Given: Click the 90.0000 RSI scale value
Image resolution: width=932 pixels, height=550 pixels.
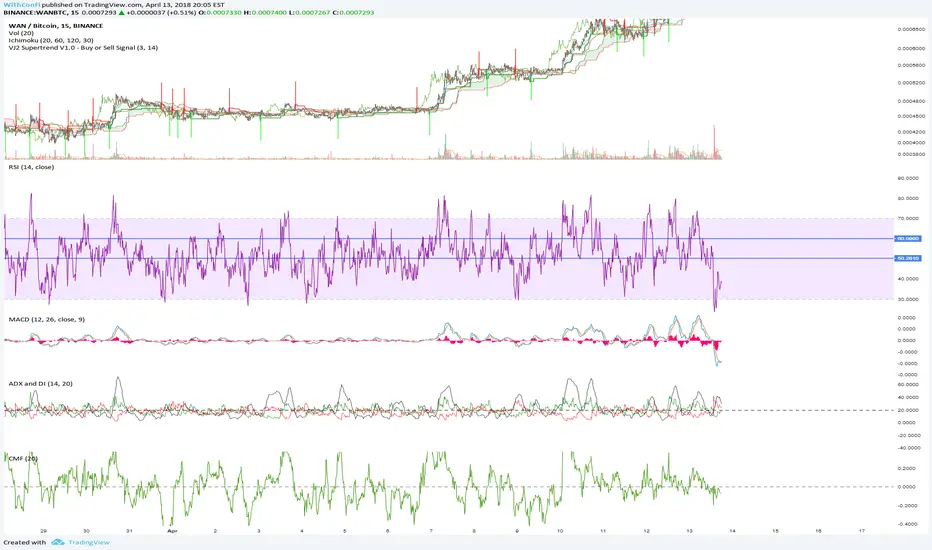Looking at the screenshot, I should (908, 178).
